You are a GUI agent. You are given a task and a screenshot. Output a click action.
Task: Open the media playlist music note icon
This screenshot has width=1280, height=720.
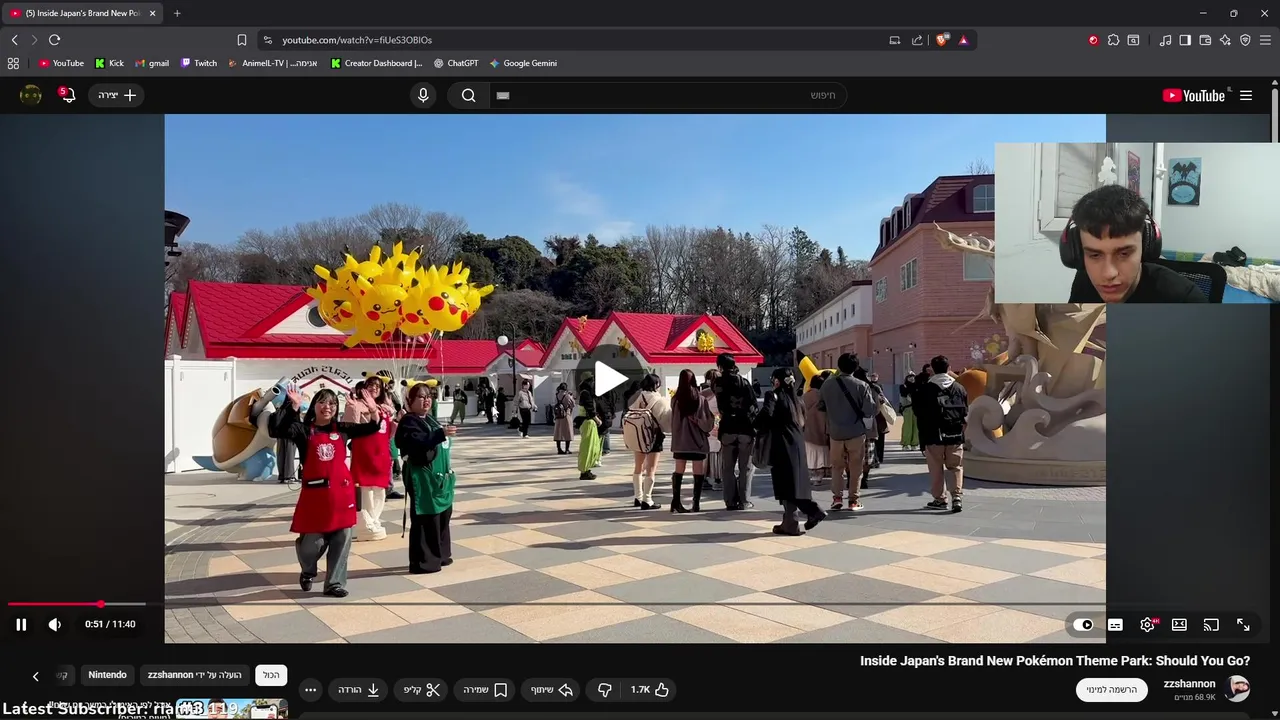point(1165,40)
